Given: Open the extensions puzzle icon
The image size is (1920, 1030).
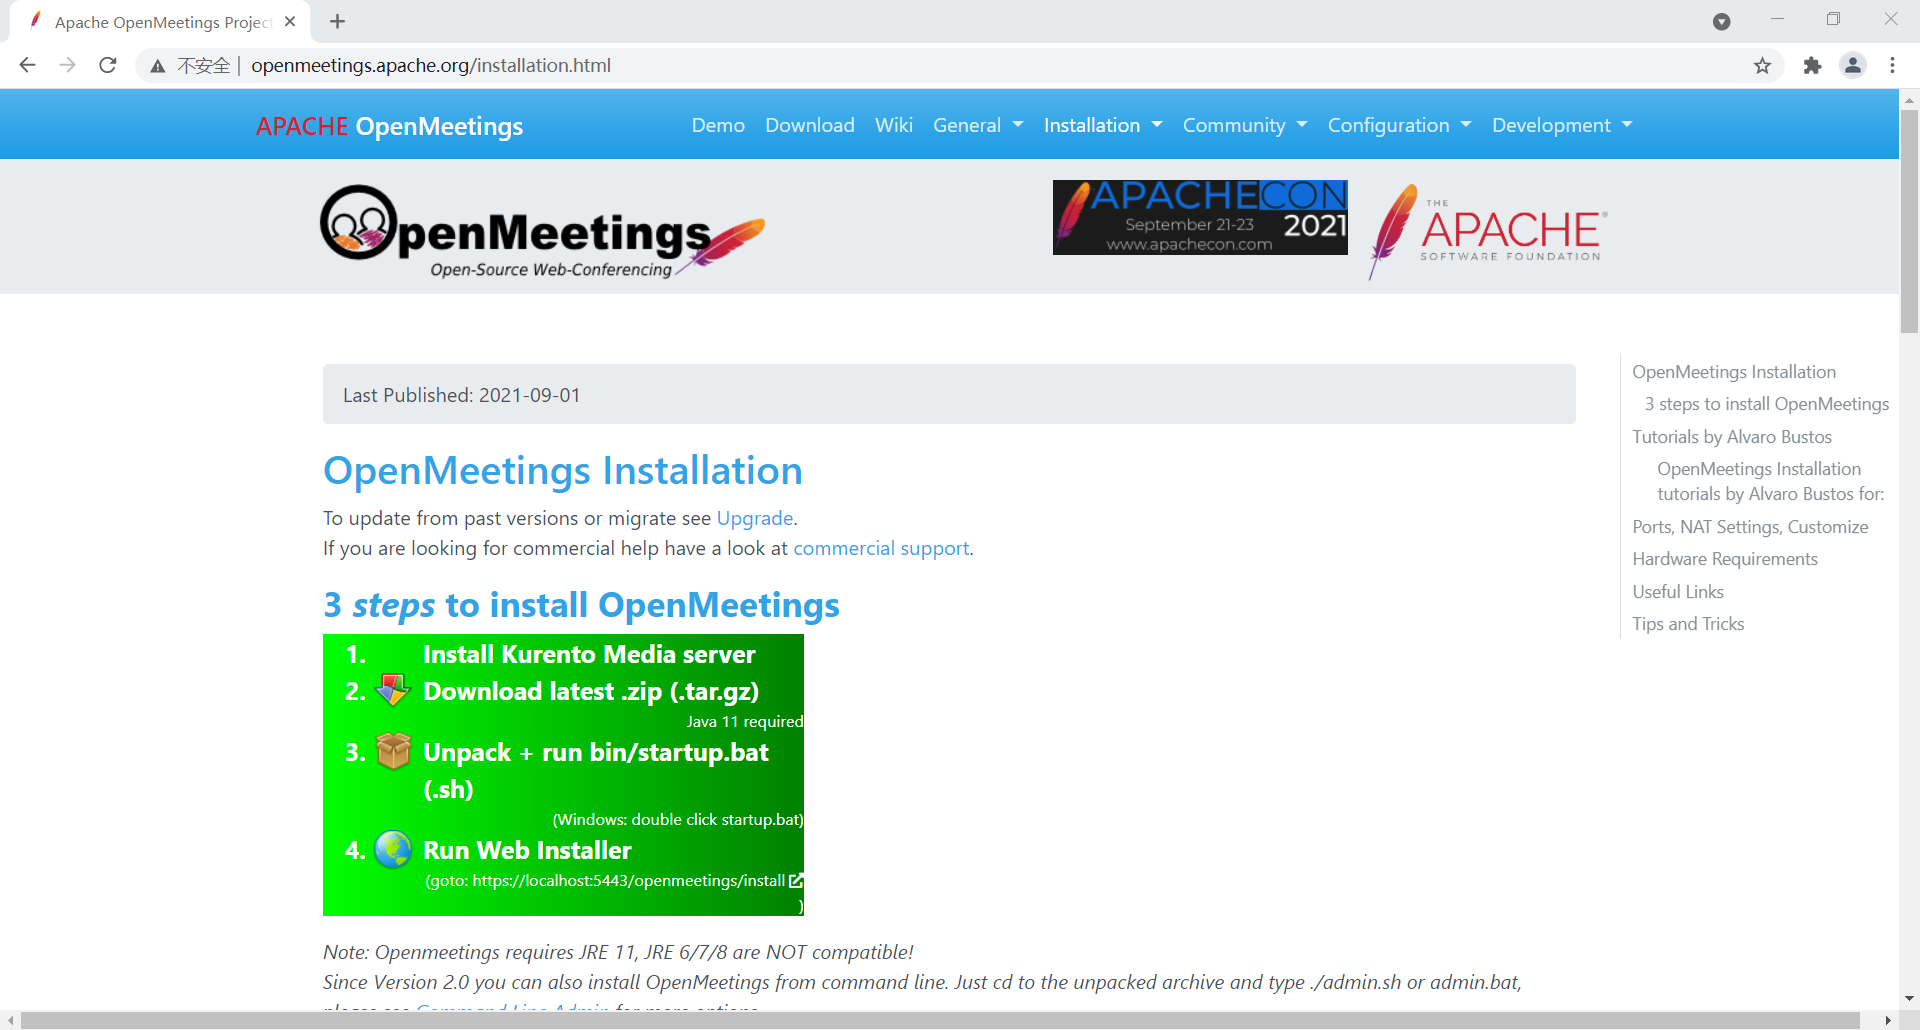Looking at the screenshot, I should click(1812, 65).
